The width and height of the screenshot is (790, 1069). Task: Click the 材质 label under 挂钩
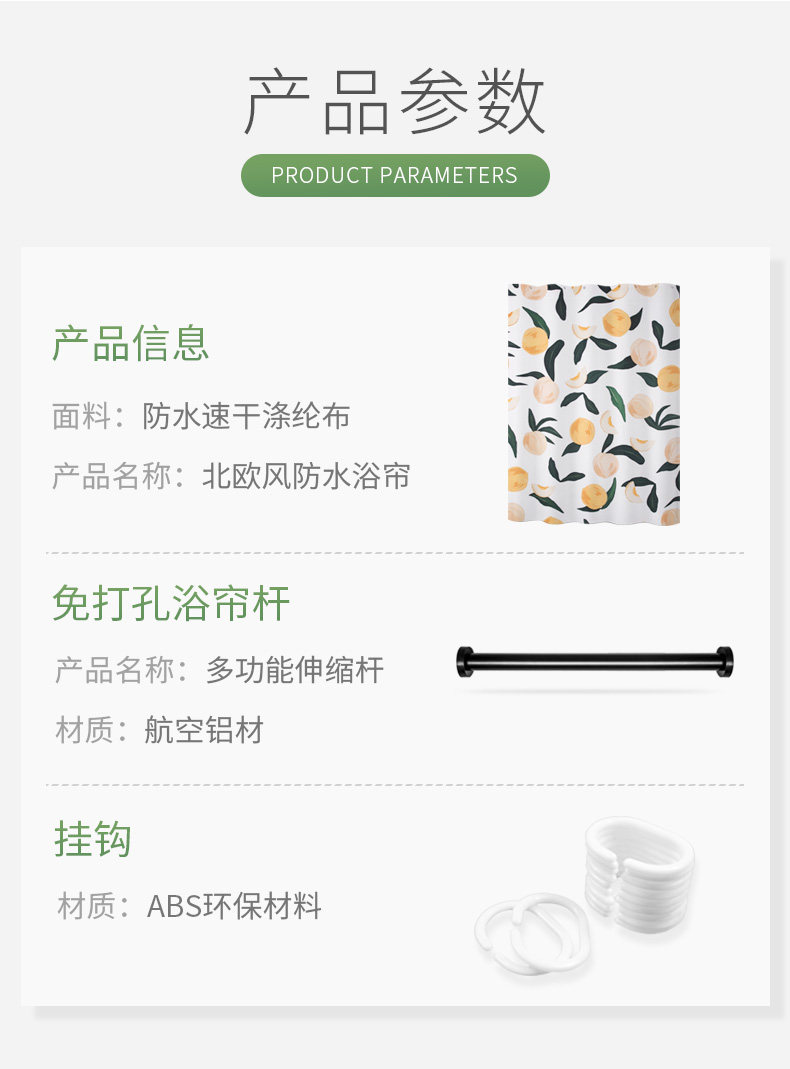pos(85,906)
